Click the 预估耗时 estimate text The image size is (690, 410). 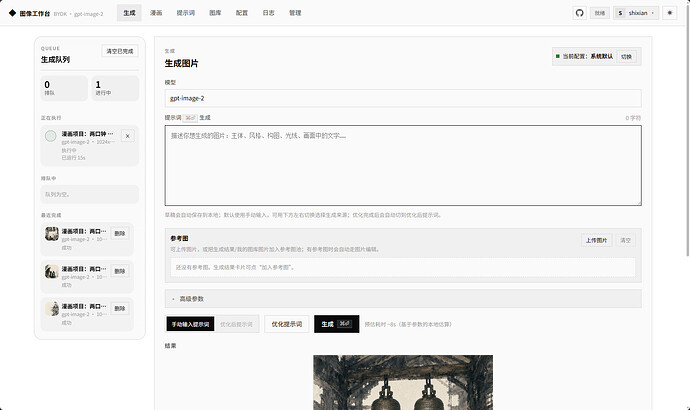pos(408,324)
